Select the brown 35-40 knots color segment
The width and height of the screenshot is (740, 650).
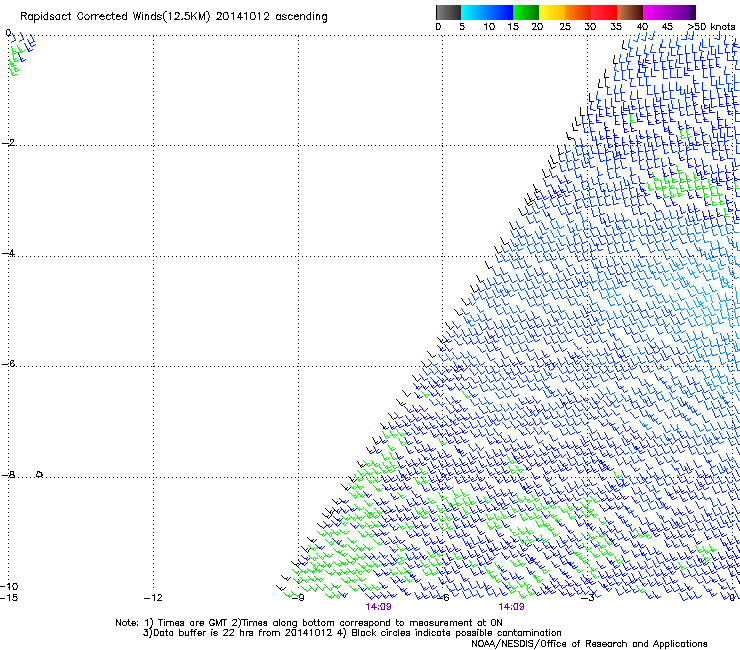[x=630, y=12]
